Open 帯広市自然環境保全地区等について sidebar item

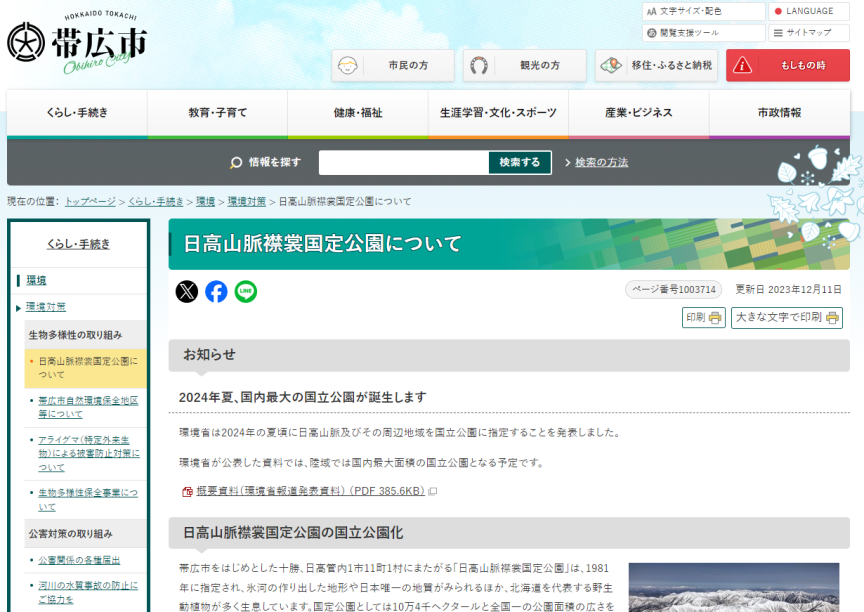[x=88, y=406]
